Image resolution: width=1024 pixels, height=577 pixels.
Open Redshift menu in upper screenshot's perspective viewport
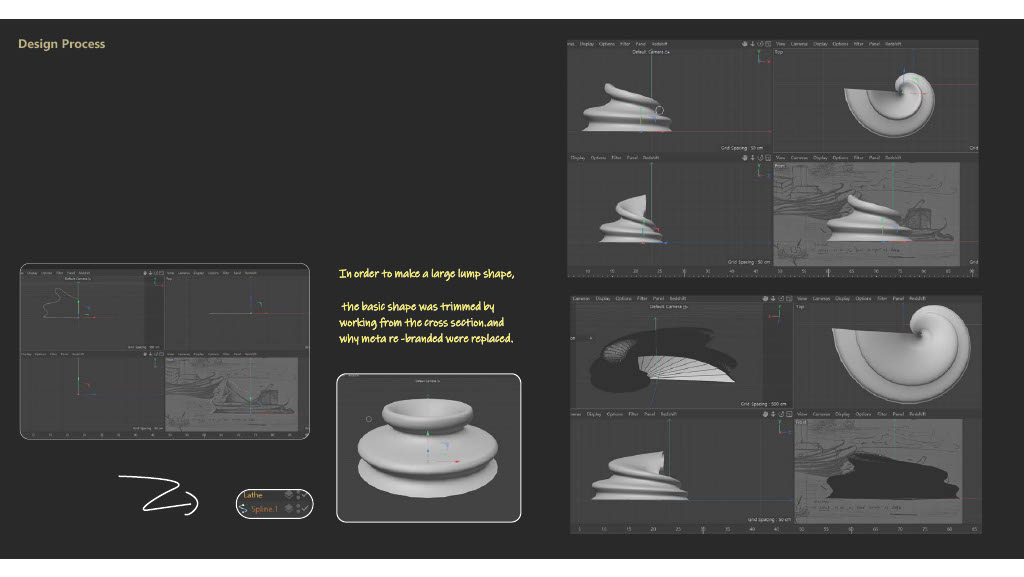659,44
